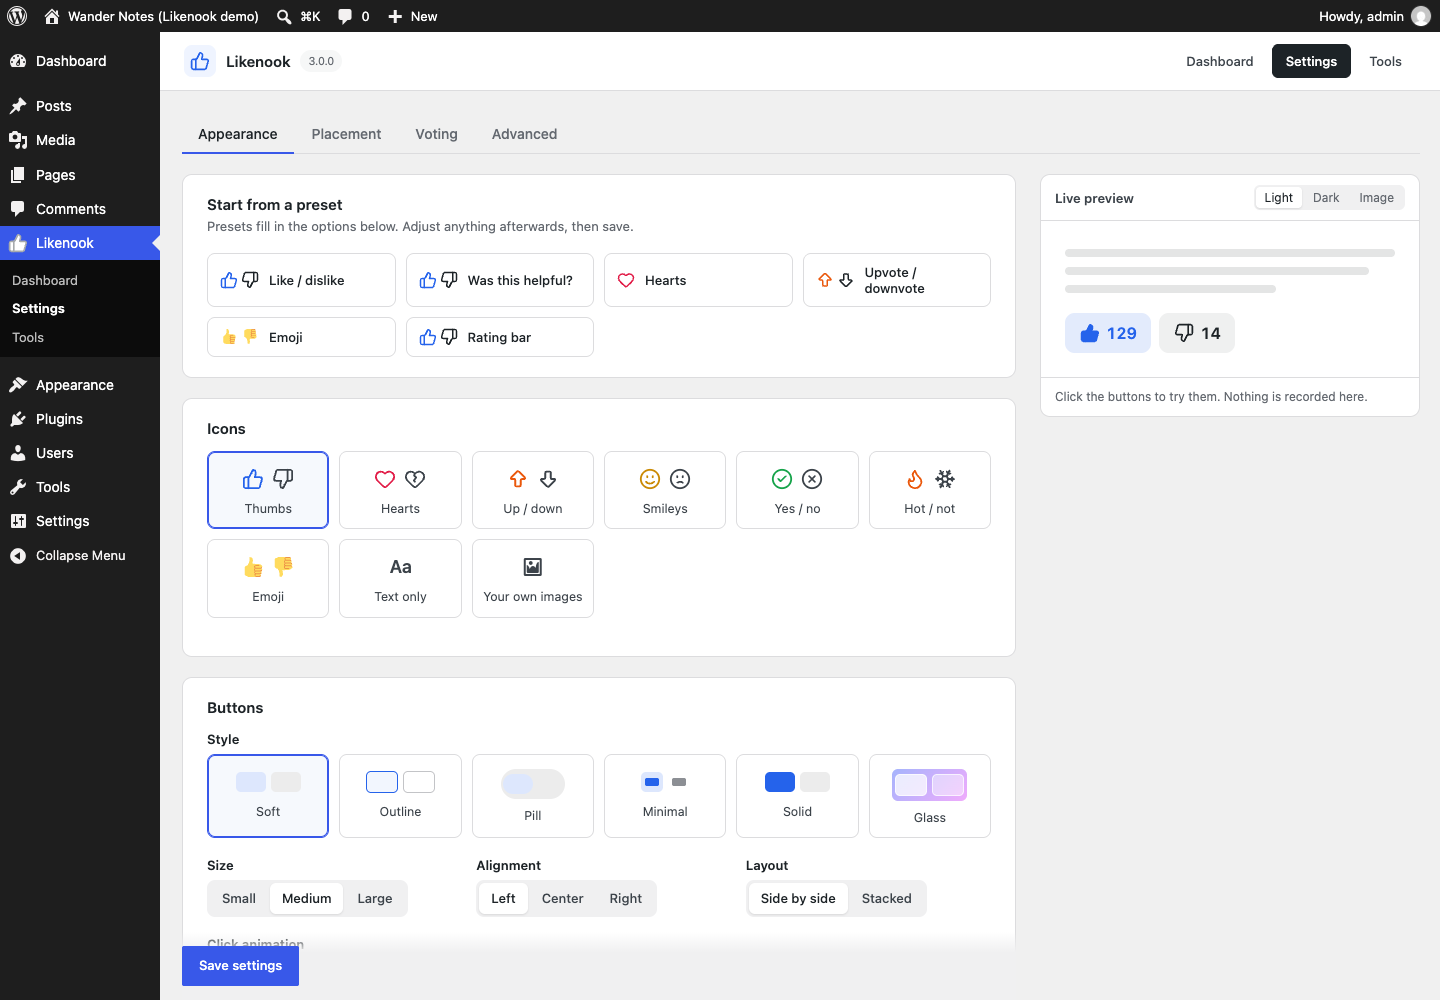Open Tools in the Likenook header navigation
Viewport: 1440px width, 1000px height.
click(x=1385, y=61)
